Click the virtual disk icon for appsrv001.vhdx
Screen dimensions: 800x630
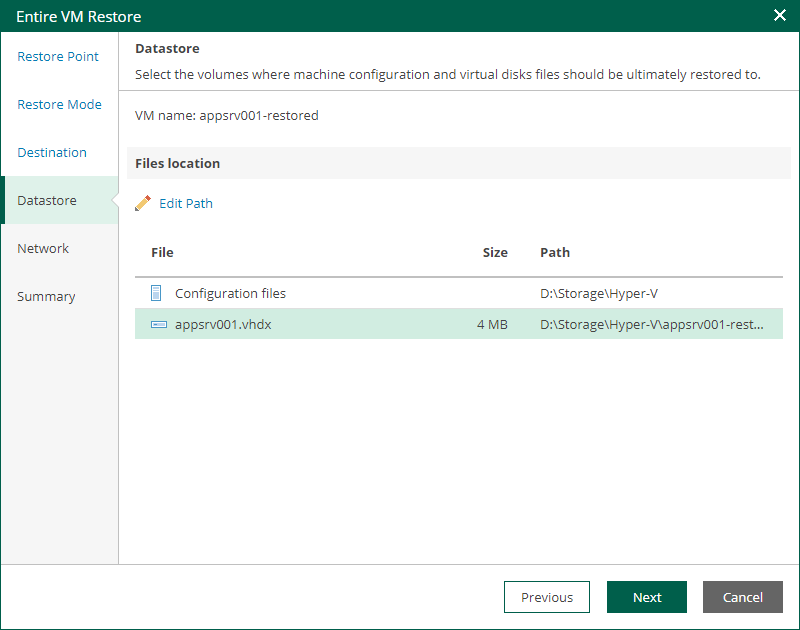click(x=158, y=324)
